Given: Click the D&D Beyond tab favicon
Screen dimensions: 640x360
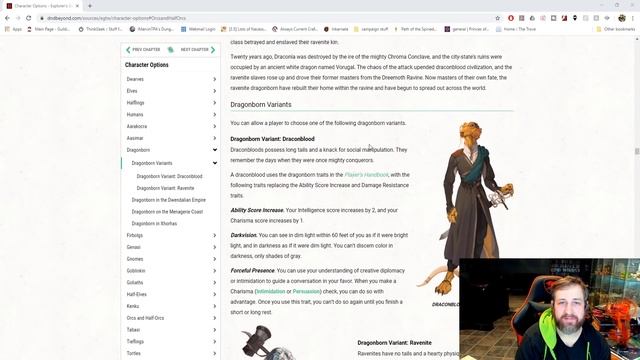Looking at the screenshot, I should (x=9, y=6).
